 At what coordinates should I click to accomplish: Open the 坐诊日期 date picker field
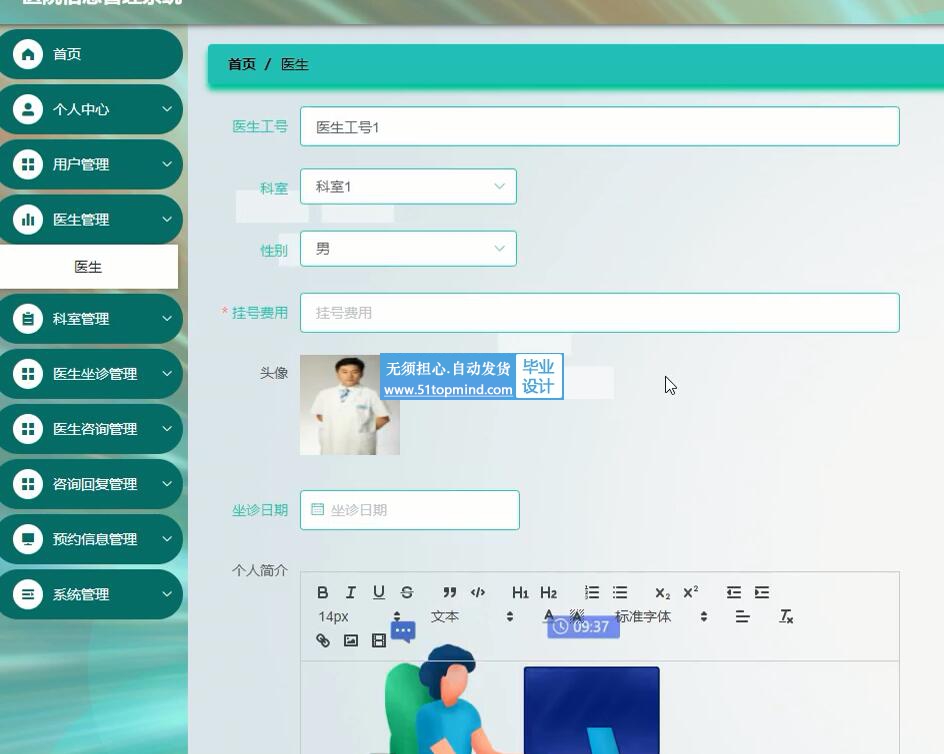pos(409,510)
